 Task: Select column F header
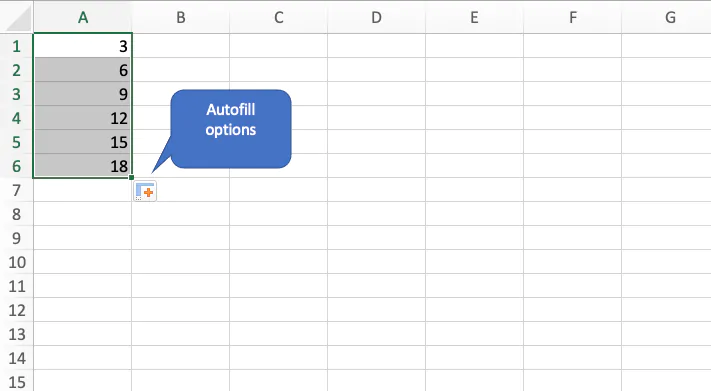[572, 18]
